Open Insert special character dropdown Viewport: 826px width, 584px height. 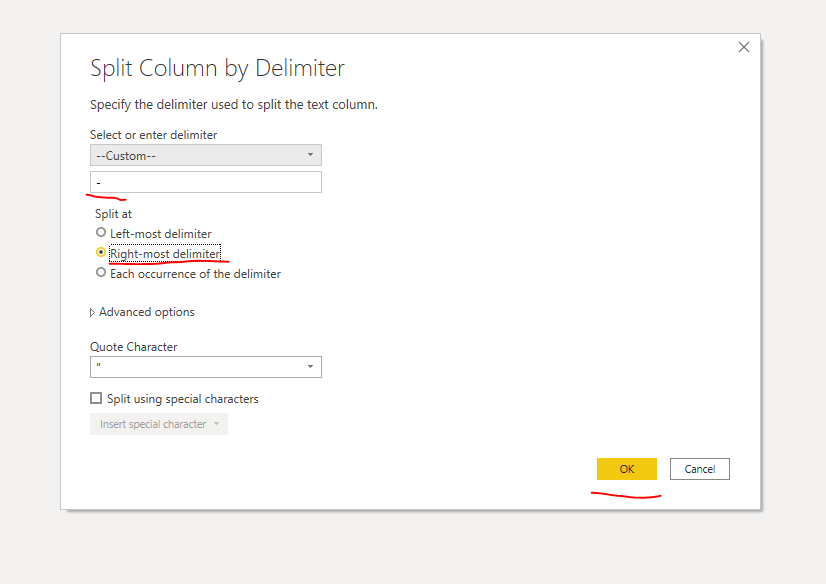coord(159,424)
